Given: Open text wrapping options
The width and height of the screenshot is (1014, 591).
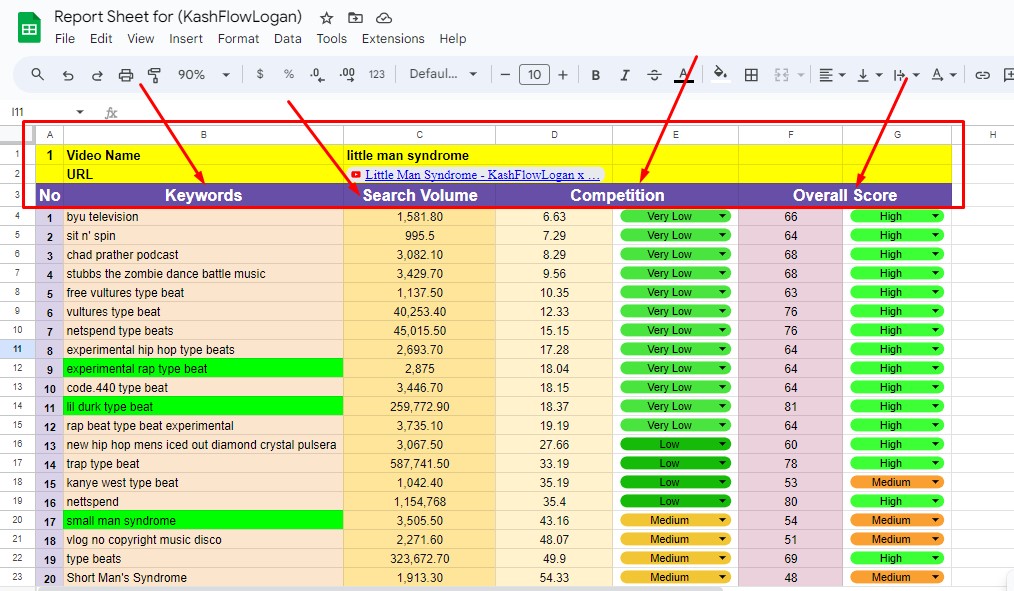Looking at the screenshot, I should (905, 75).
